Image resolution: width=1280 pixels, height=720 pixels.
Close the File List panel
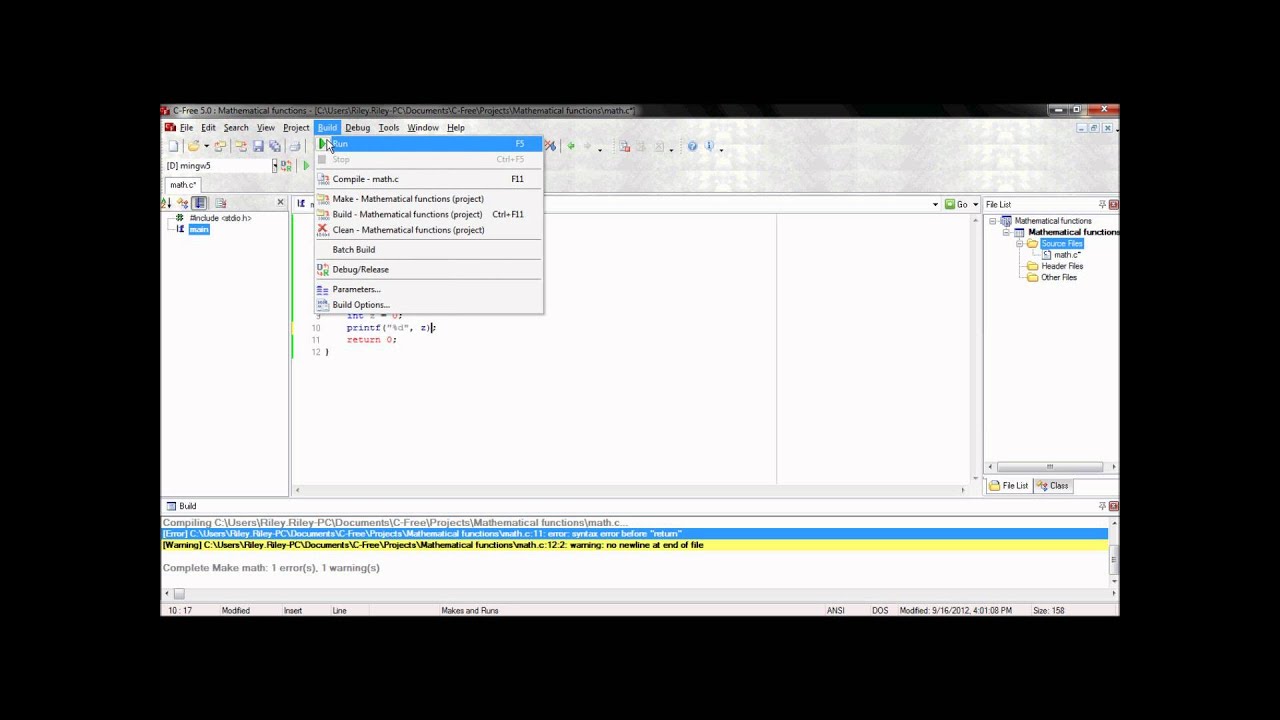tap(1114, 205)
